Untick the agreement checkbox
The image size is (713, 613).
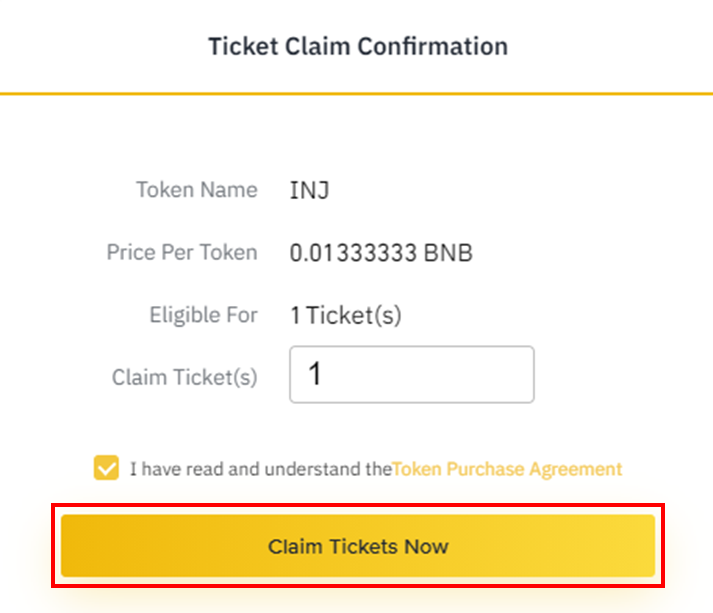pyautogui.click(x=106, y=468)
